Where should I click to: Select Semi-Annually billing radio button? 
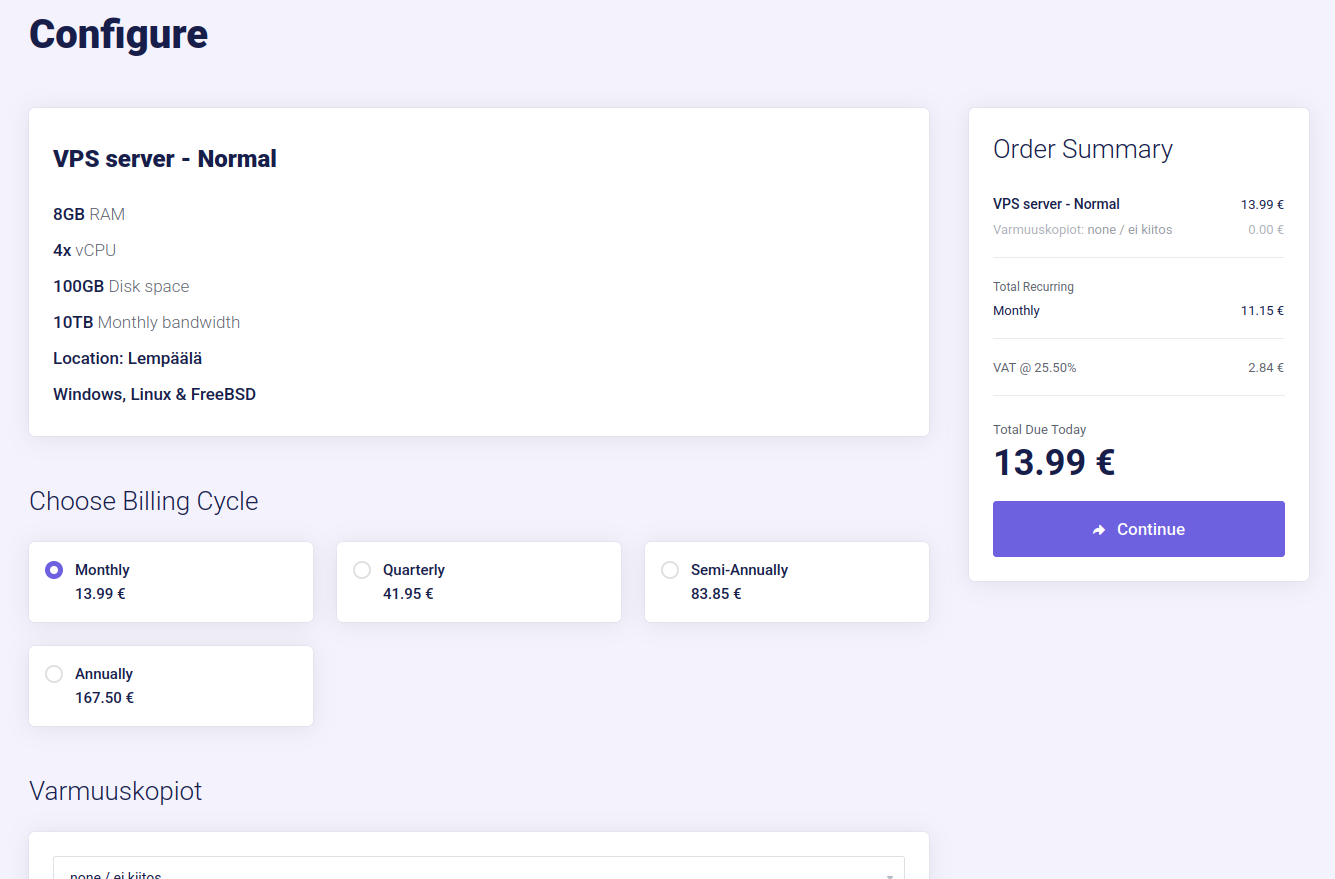[670, 570]
